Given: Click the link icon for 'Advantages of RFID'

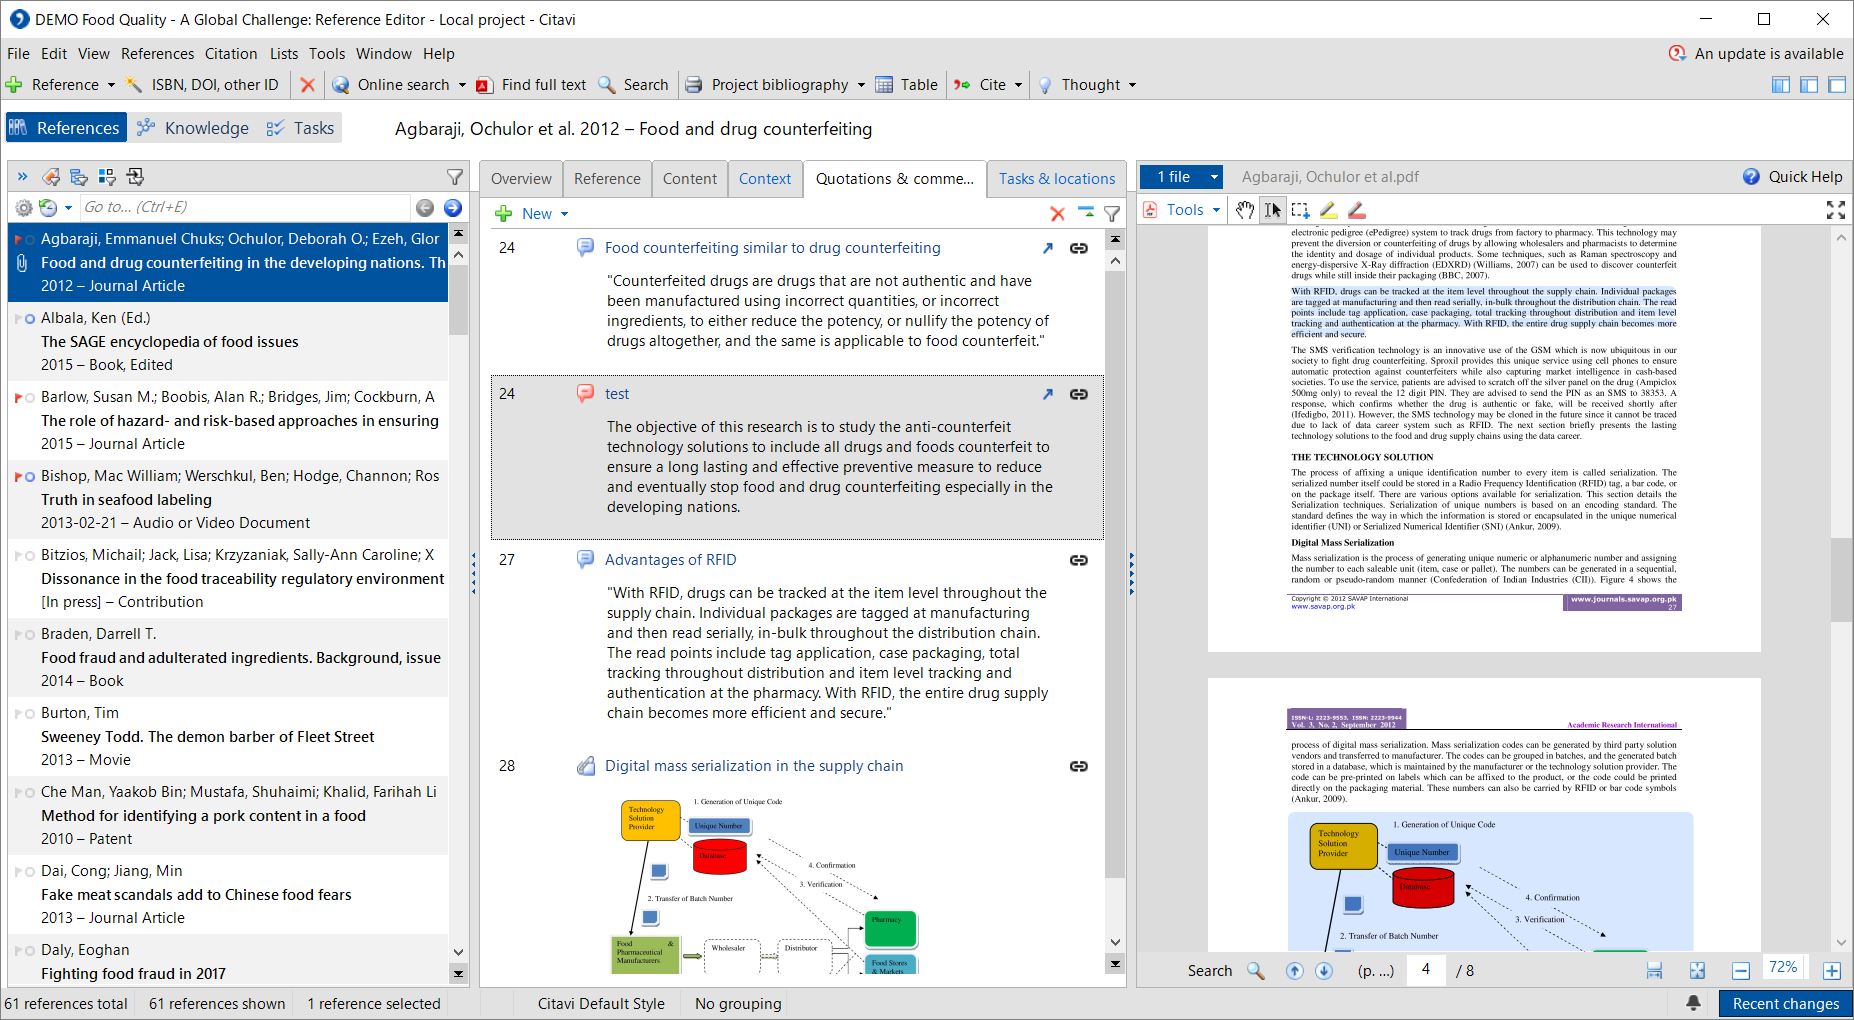Looking at the screenshot, I should pyautogui.click(x=1079, y=560).
